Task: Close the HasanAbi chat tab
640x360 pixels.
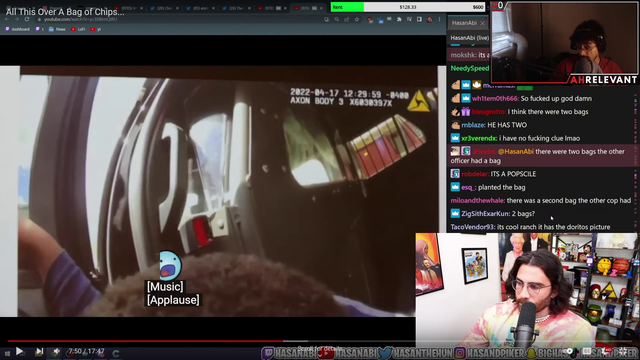Action: point(482,23)
